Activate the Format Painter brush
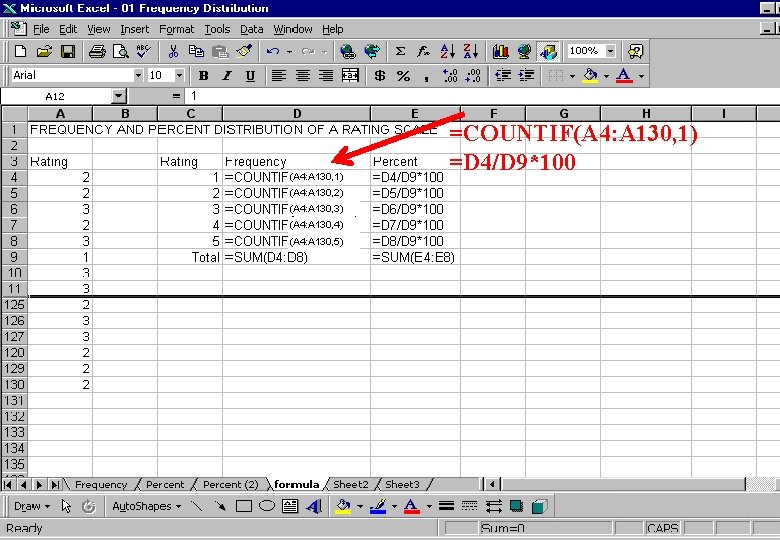 243,51
